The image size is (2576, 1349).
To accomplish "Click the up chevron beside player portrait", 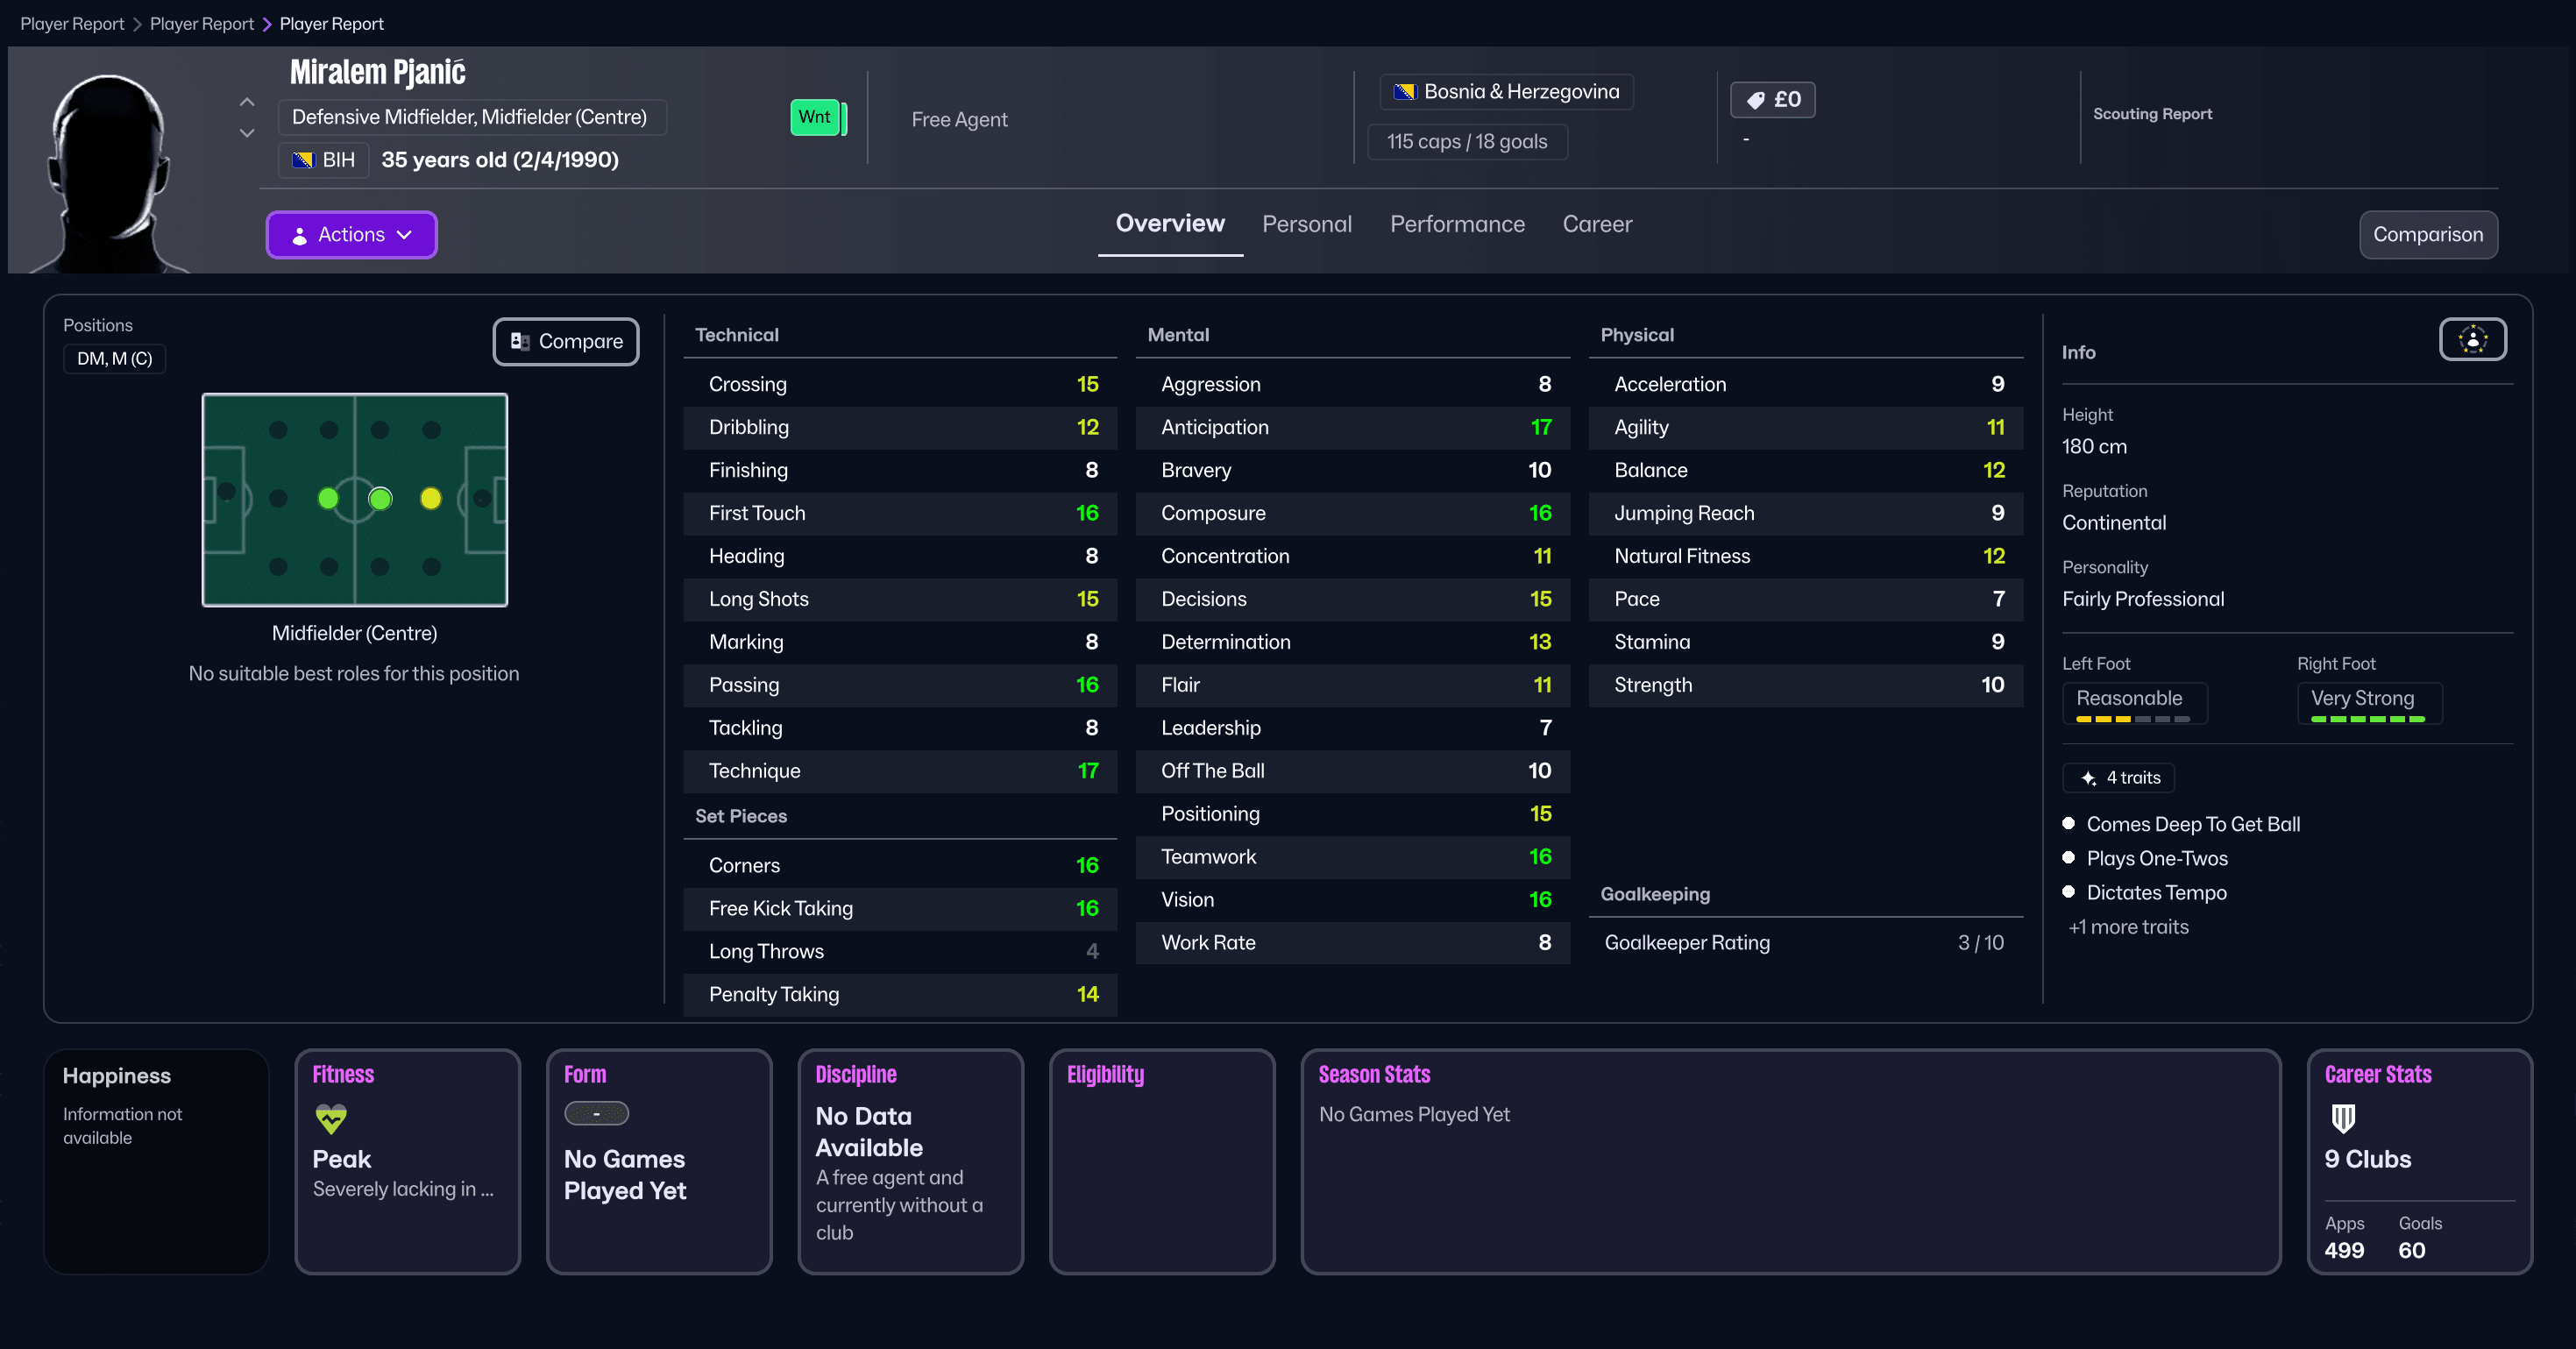I will (246, 101).
